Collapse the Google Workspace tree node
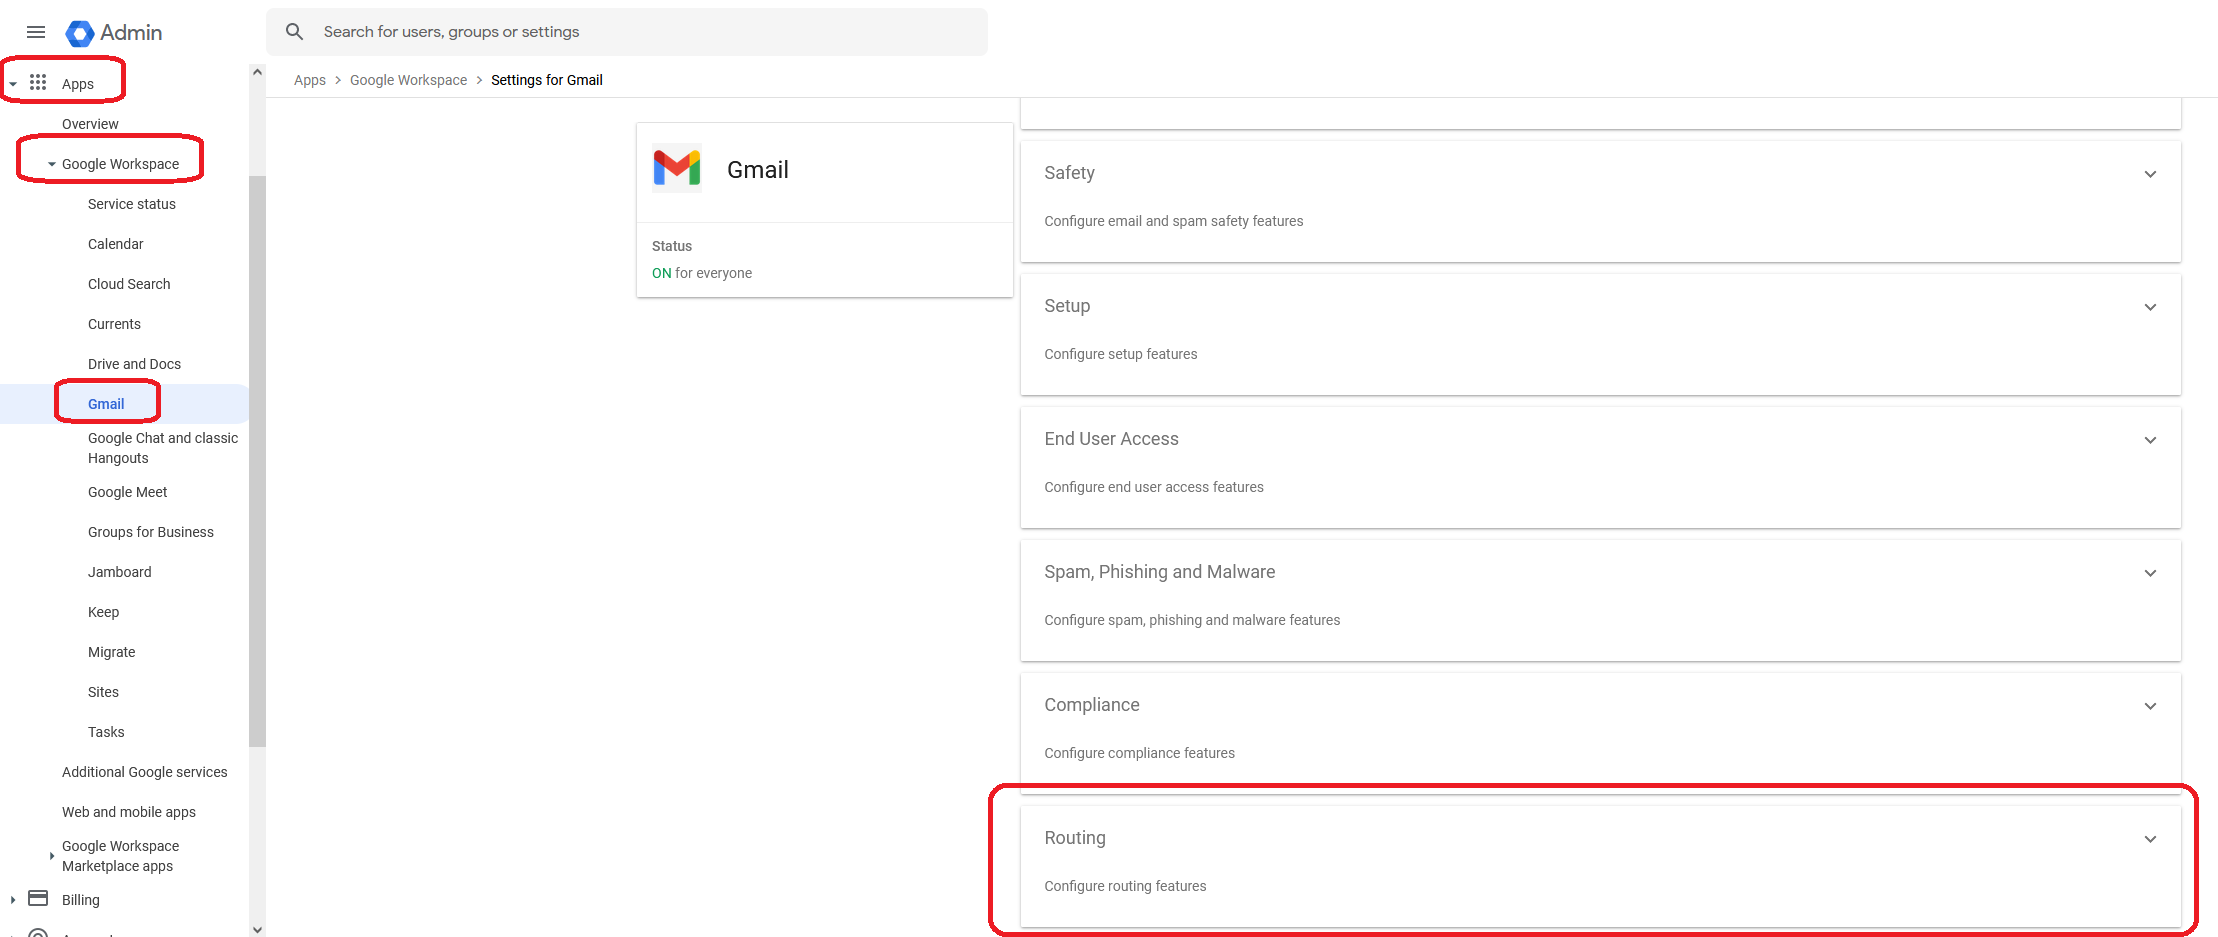The width and height of the screenshot is (2218, 937). pos(52,164)
